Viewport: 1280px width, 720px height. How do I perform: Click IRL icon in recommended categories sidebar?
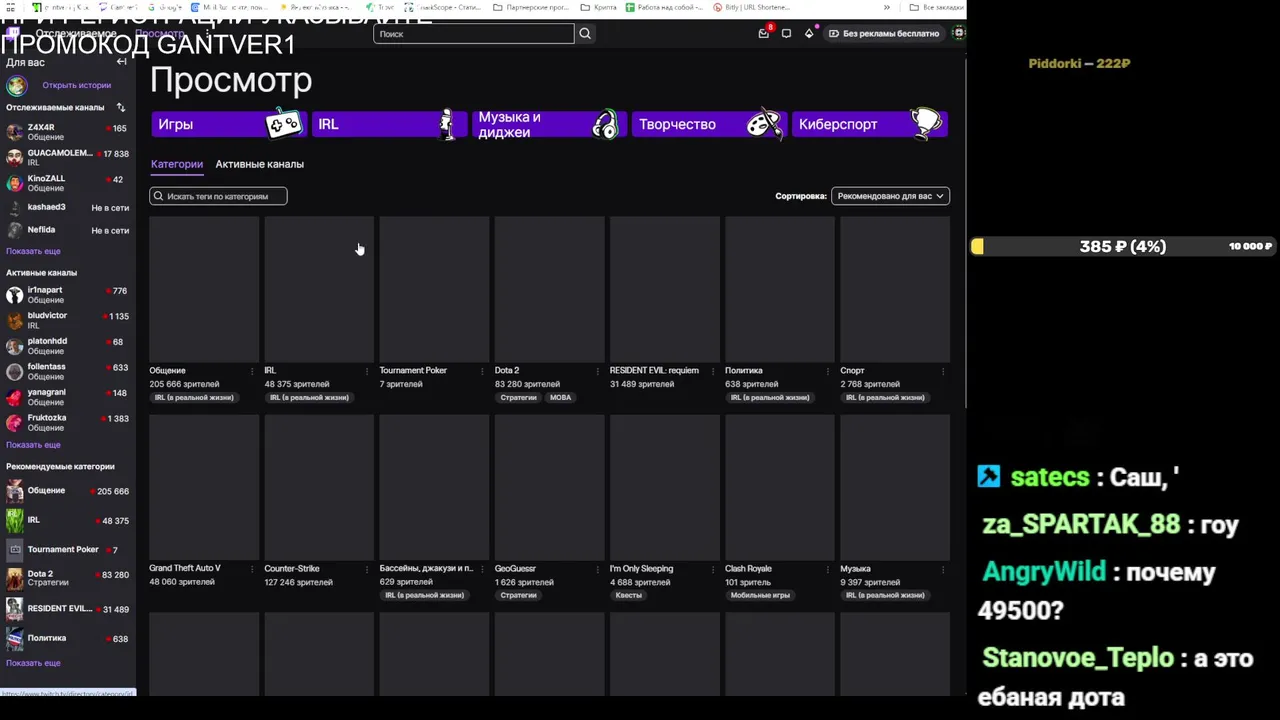pyautogui.click(x=14, y=520)
